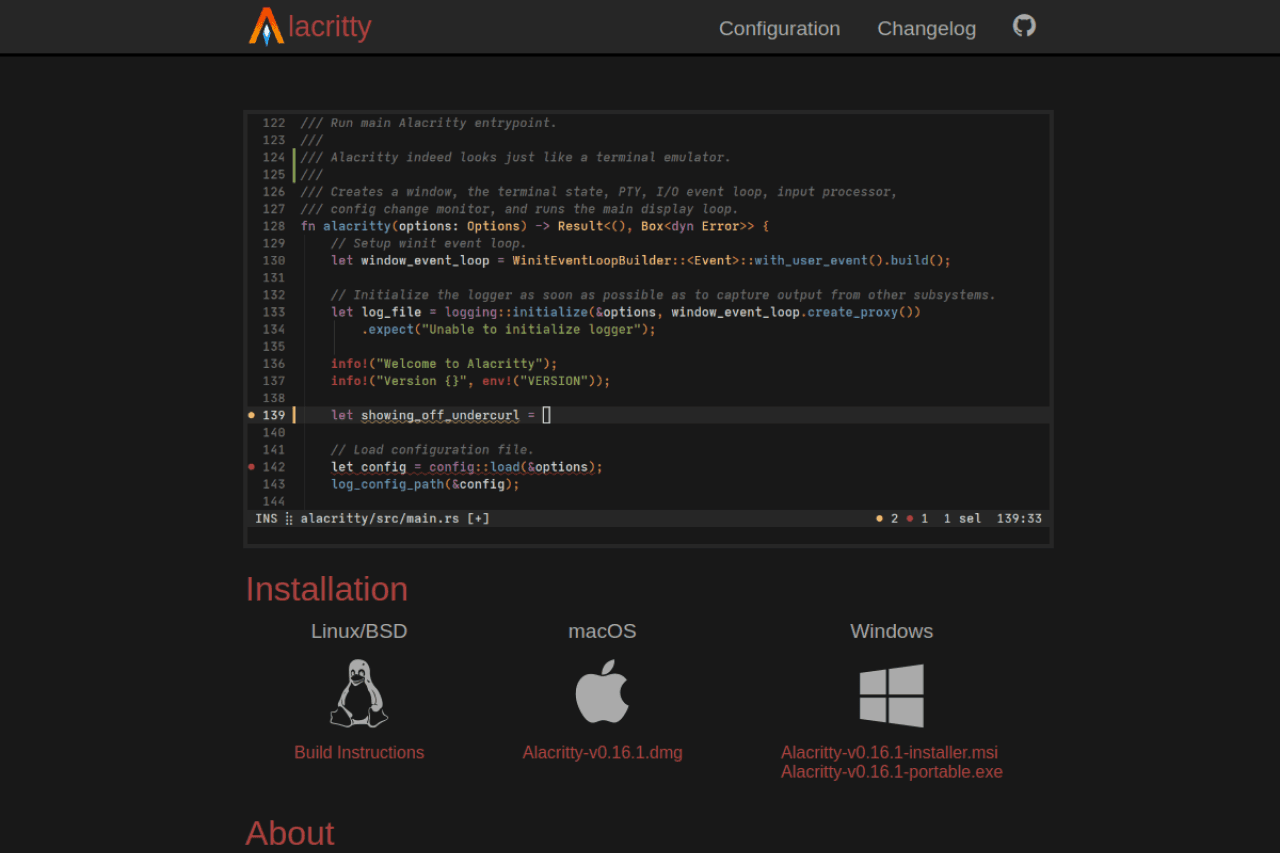Open the Changelog page

(926, 28)
